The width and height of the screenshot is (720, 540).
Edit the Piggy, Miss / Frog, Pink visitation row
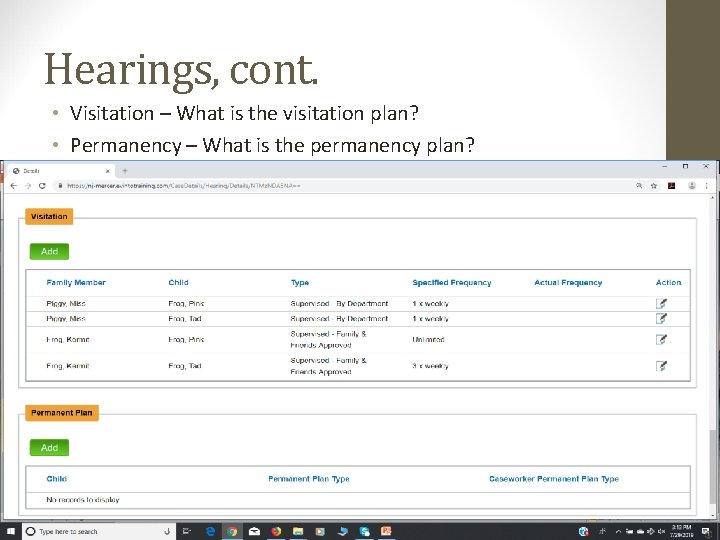click(661, 304)
